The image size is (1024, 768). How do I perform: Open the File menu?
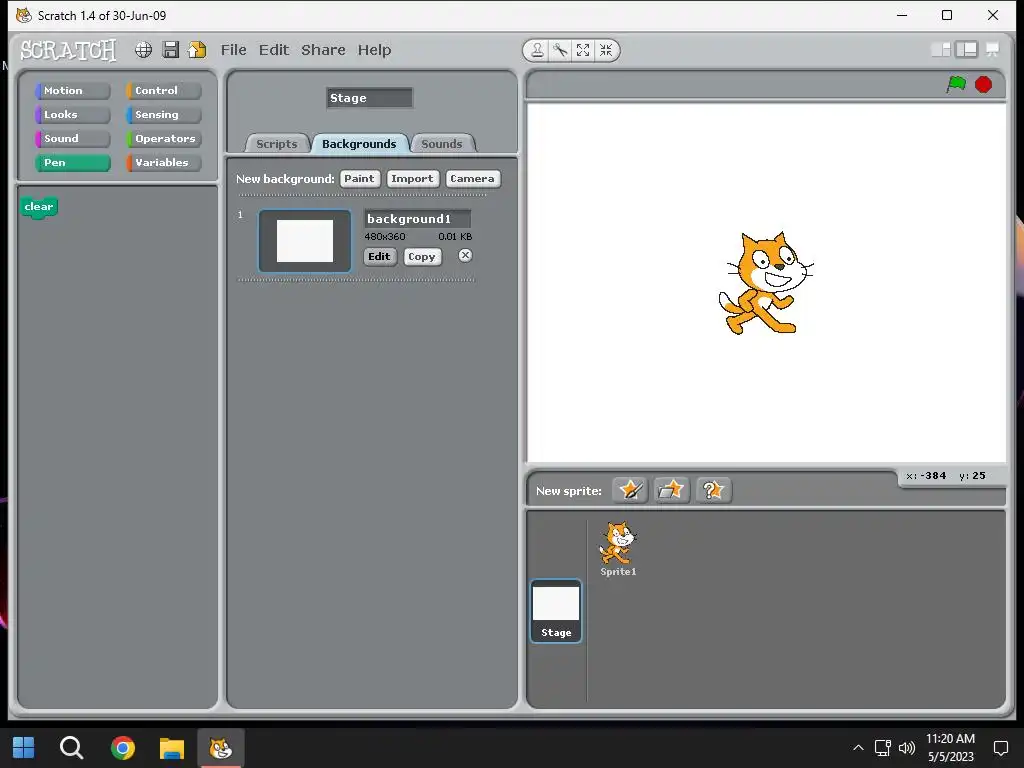[233, 50]
